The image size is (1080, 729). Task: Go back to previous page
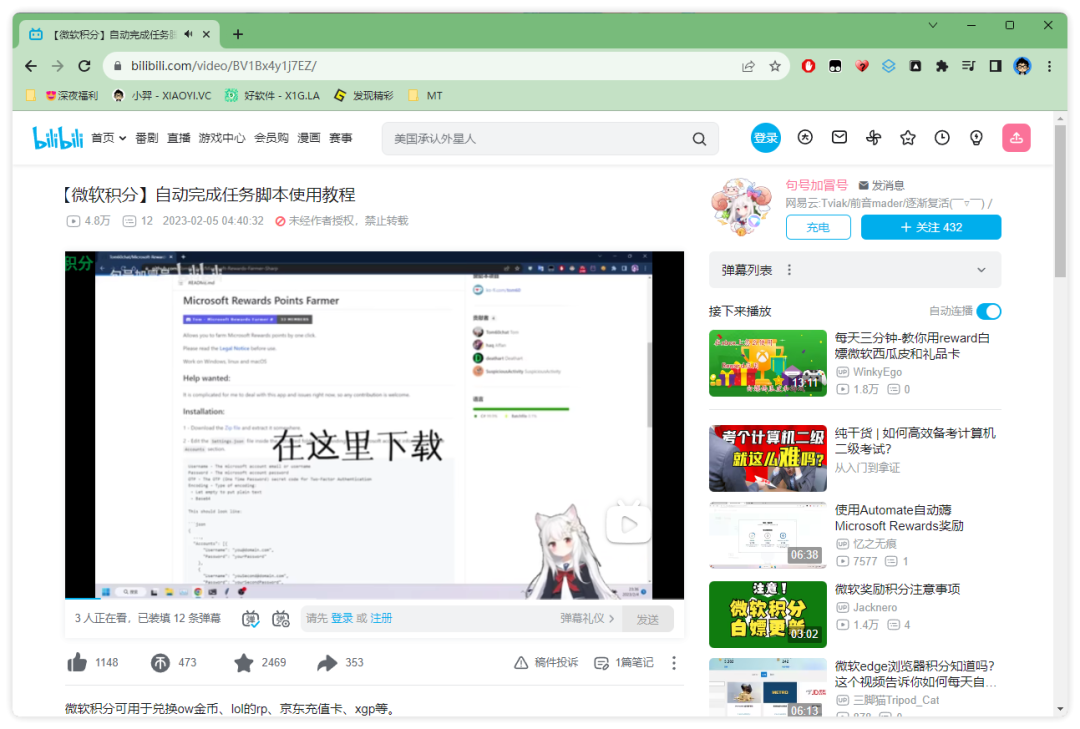[31, 66]
